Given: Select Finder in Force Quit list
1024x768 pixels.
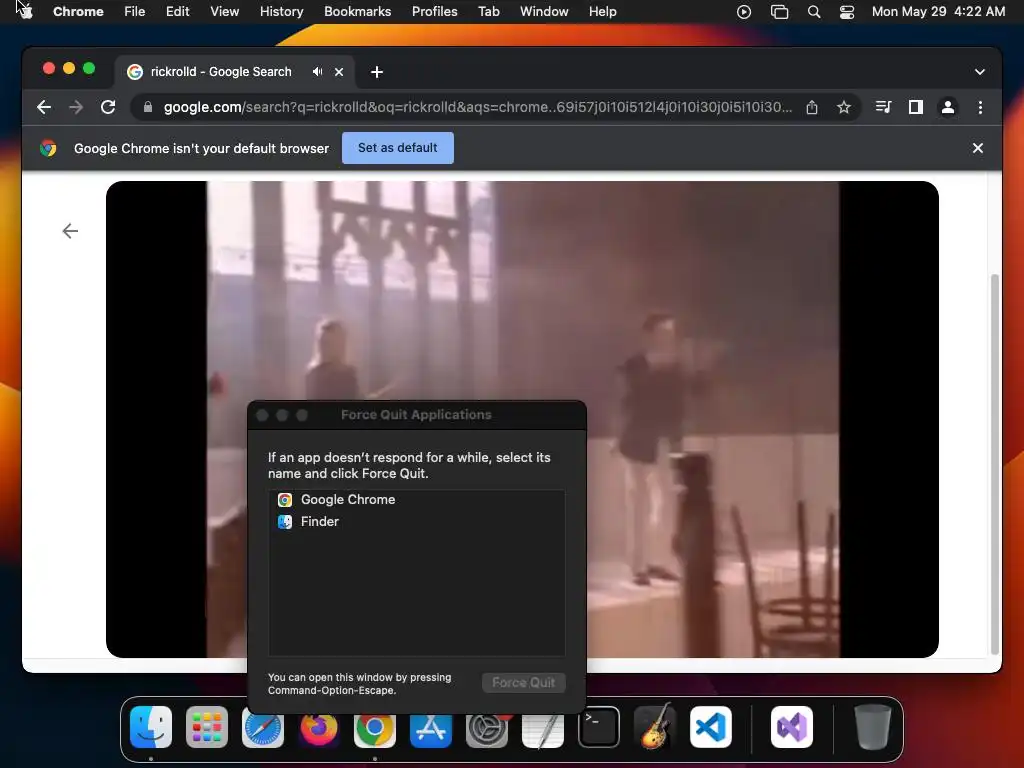Looking at the screenshot, I should click(417, 522).
